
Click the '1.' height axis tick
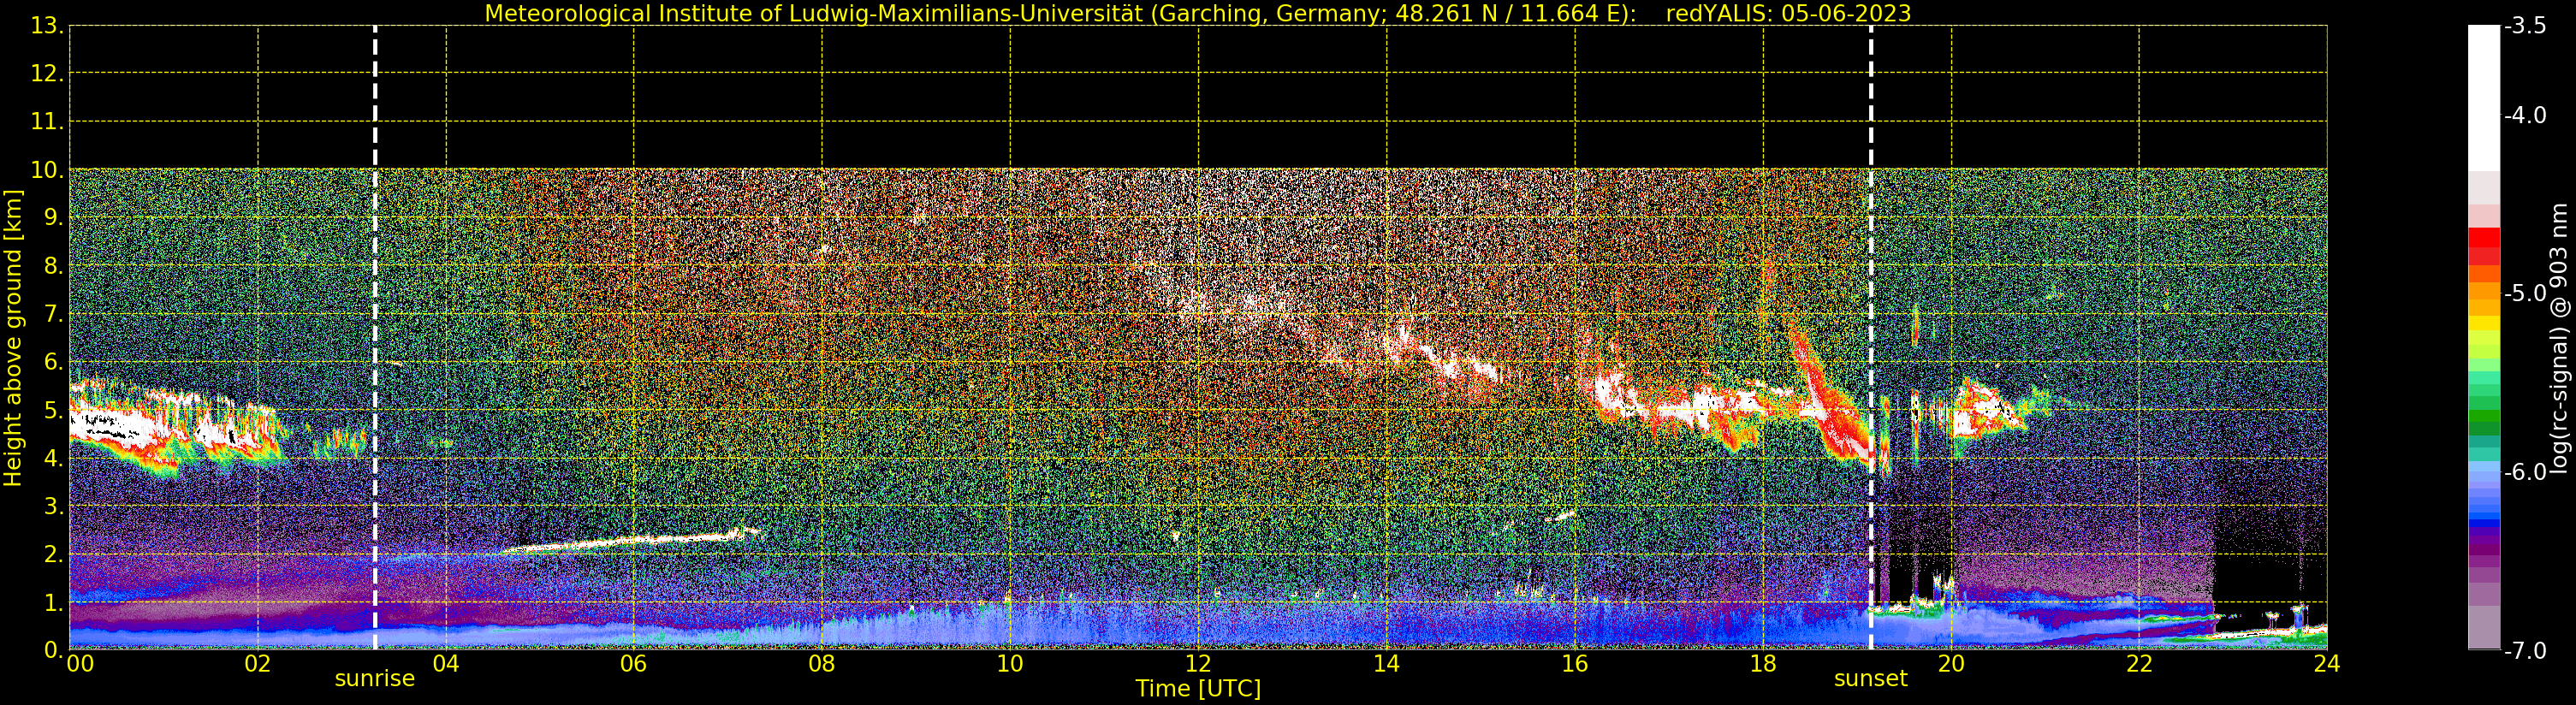pos(54,602)
